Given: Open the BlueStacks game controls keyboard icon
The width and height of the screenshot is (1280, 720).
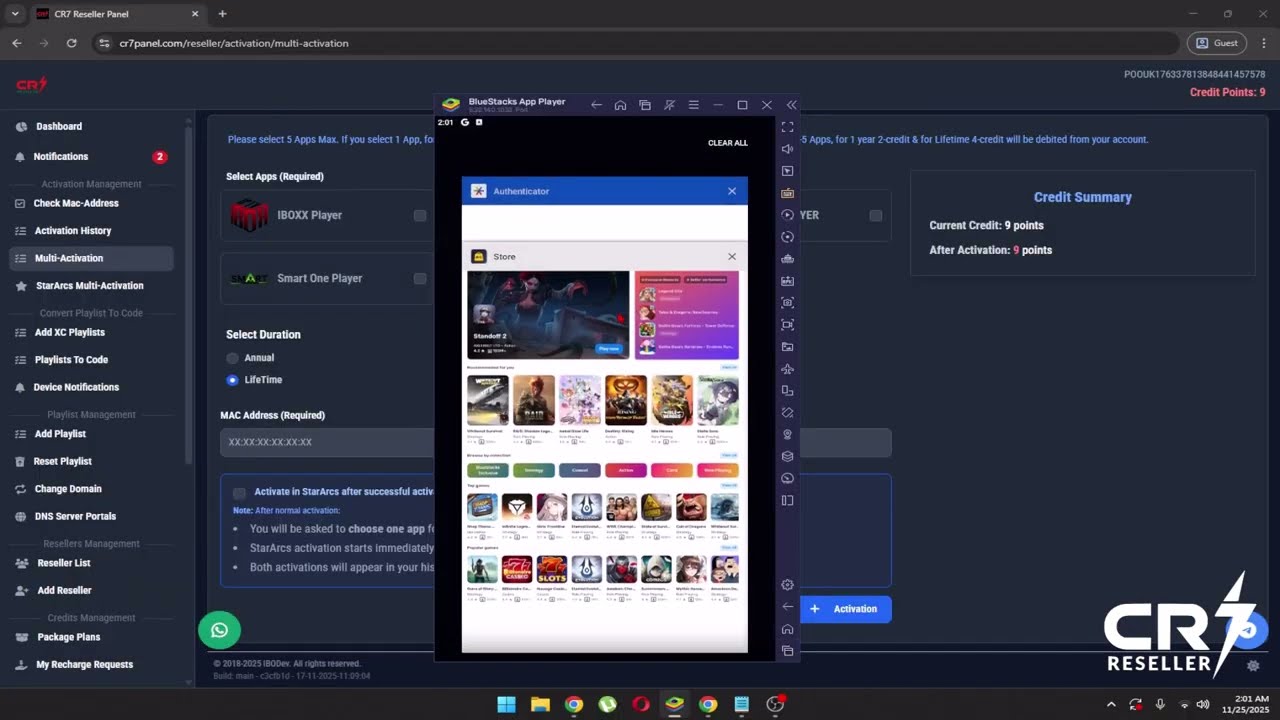Looking at the screenshot, I should (x=787, y=193).
